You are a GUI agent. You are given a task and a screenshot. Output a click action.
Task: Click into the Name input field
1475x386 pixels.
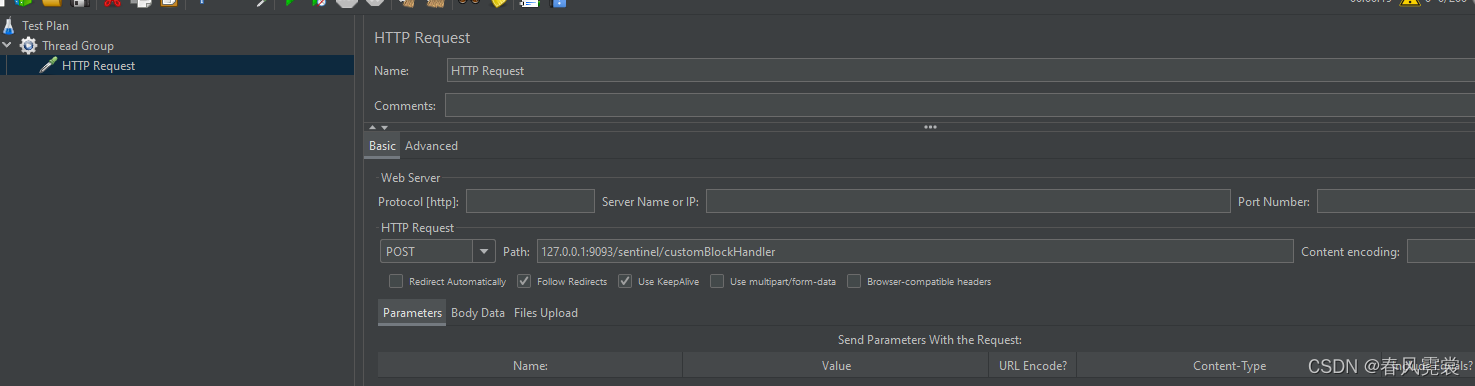960,71
